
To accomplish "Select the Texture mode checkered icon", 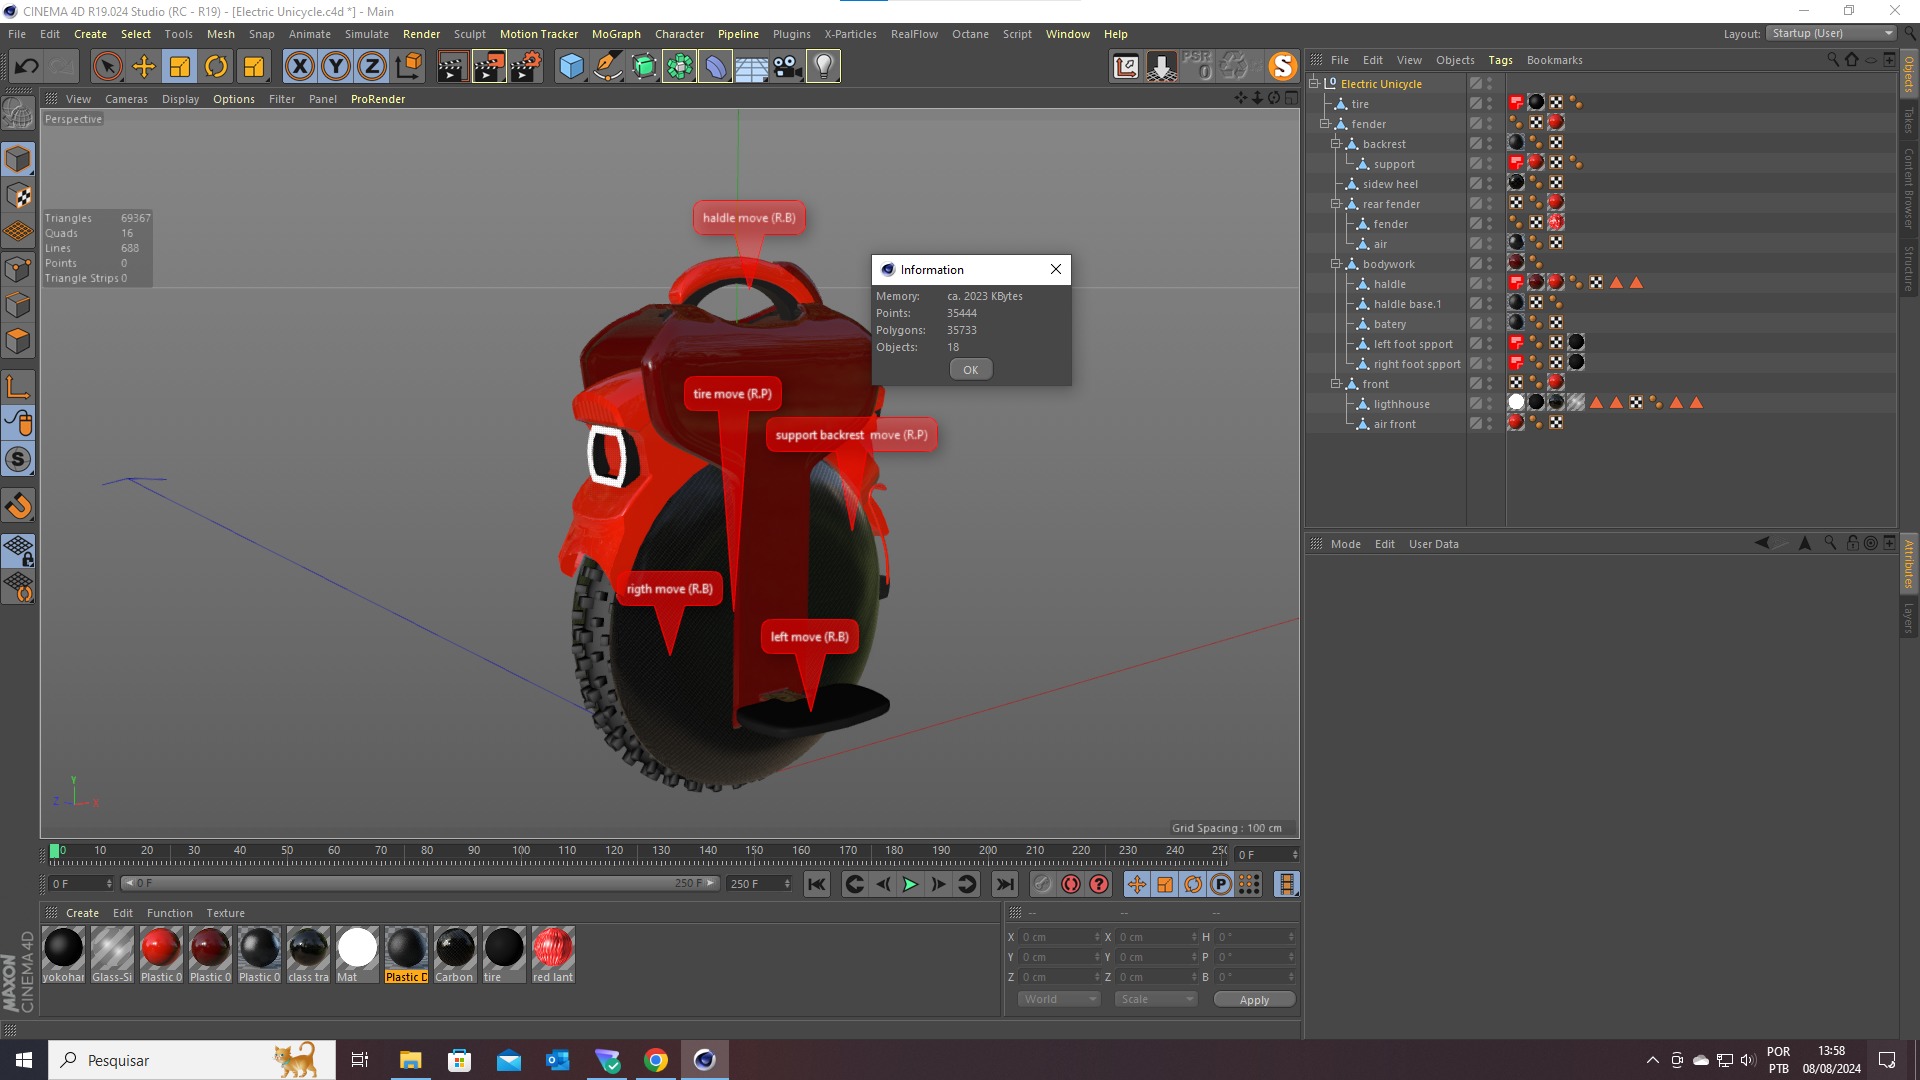I will (x=18, y=195).
